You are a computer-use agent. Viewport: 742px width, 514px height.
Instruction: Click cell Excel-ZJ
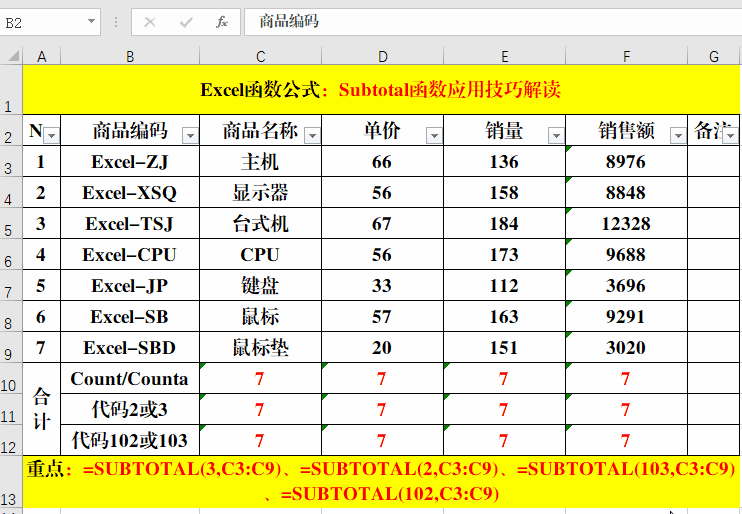[x=130, y=161]
